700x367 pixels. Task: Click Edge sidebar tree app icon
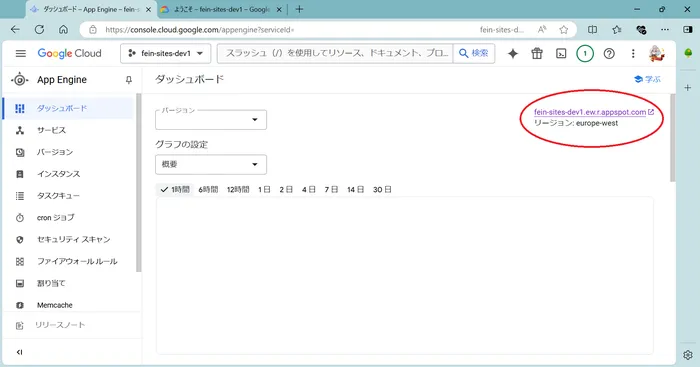click(x=688, y=53)
